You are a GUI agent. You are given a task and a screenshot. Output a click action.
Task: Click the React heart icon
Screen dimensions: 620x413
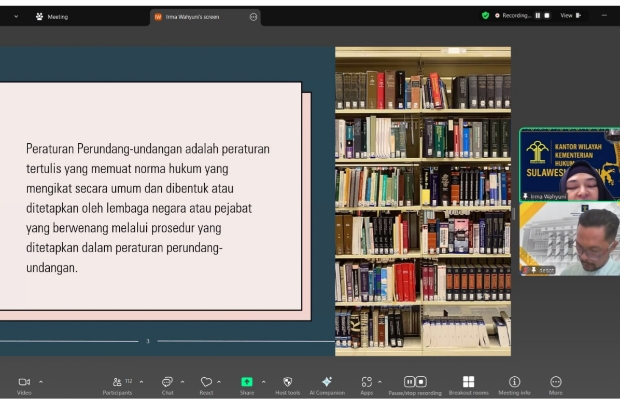pos(206,382)
